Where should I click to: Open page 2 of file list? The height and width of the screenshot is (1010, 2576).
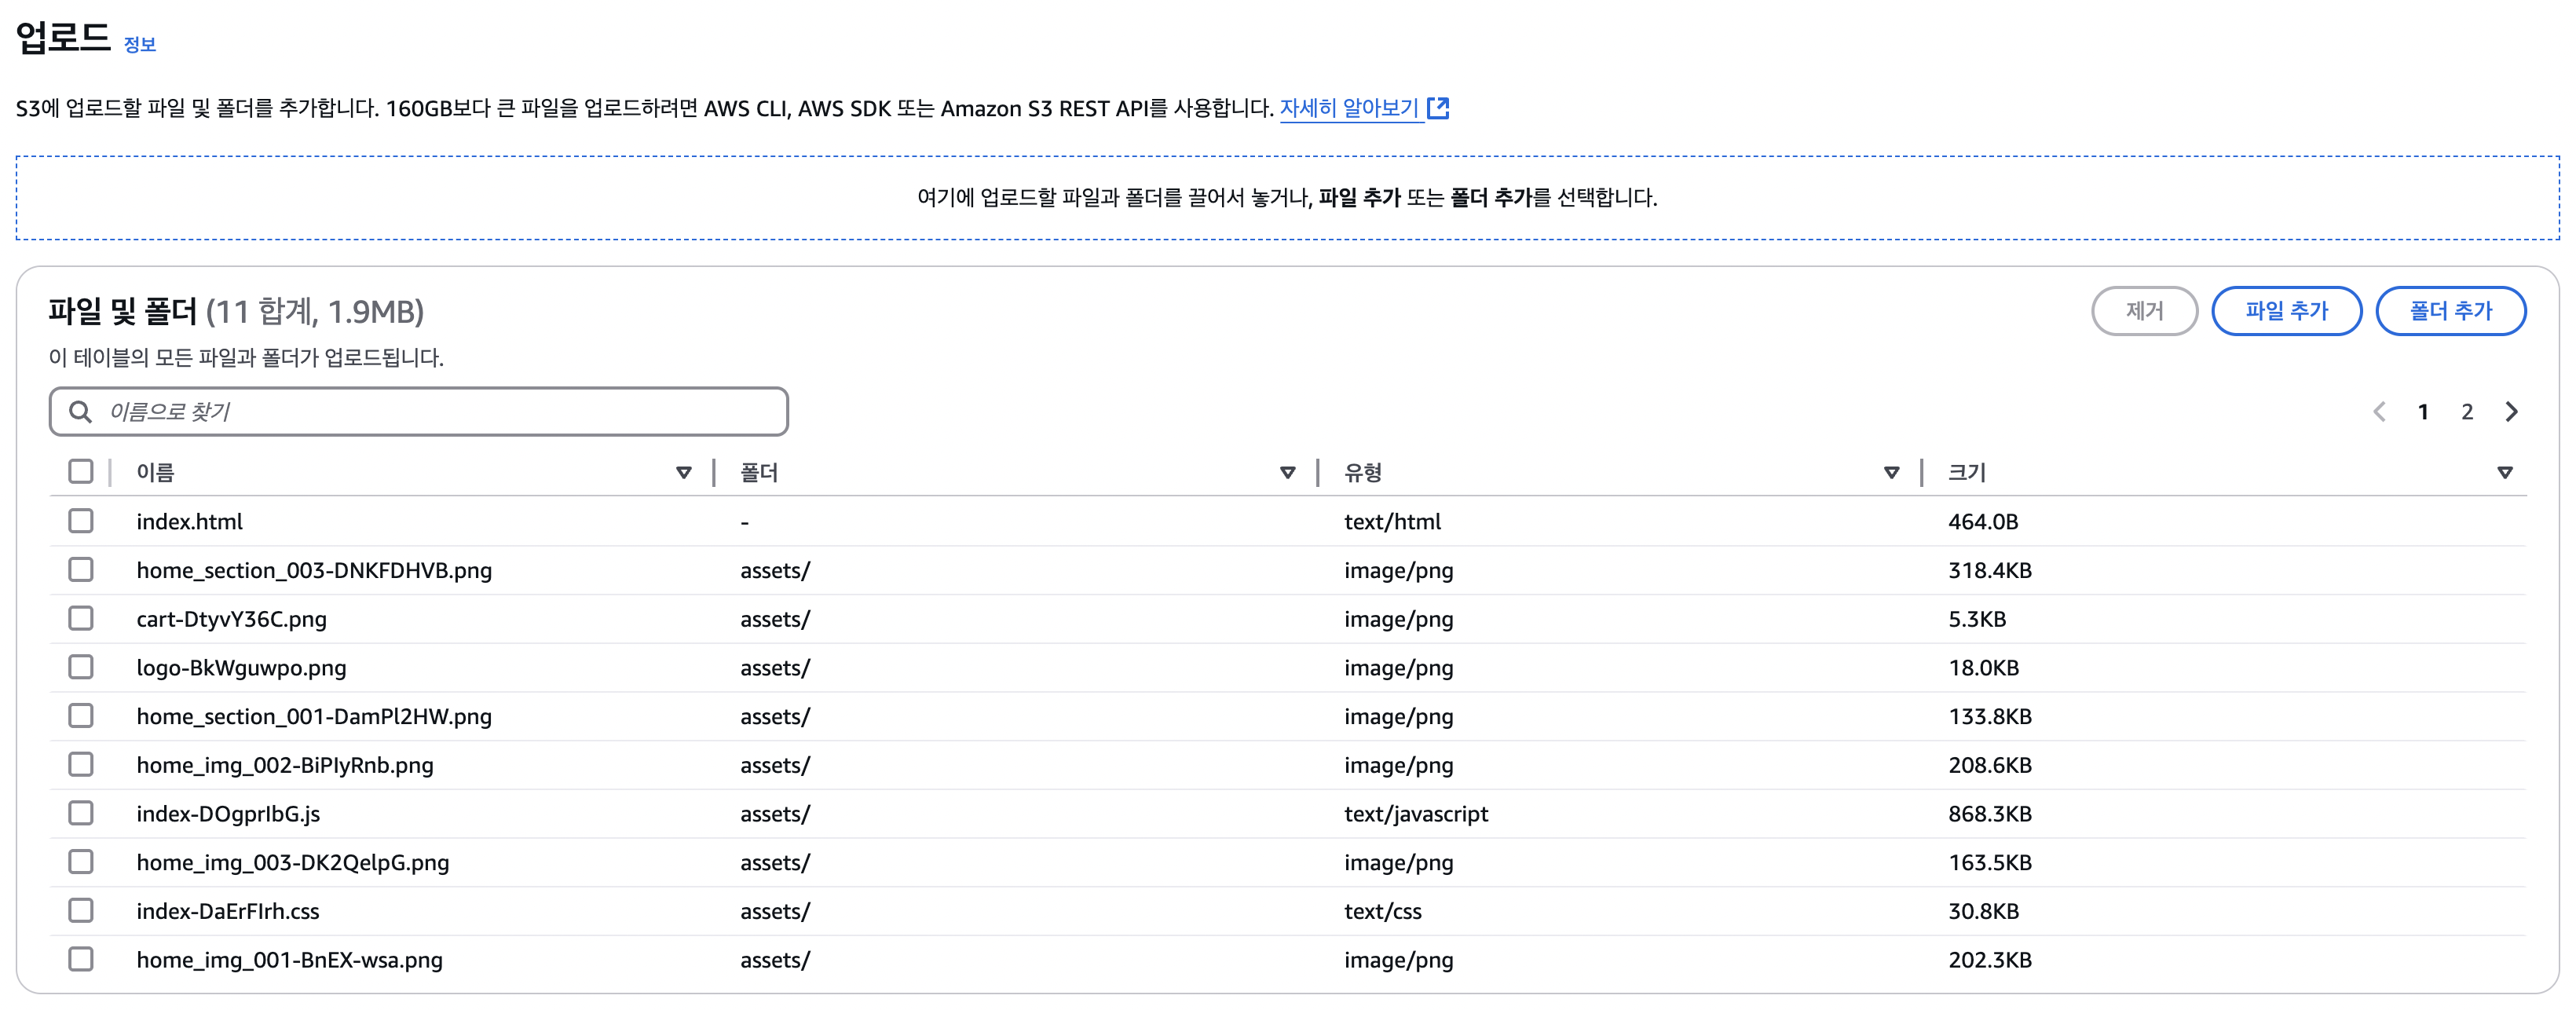(2467, 412)
